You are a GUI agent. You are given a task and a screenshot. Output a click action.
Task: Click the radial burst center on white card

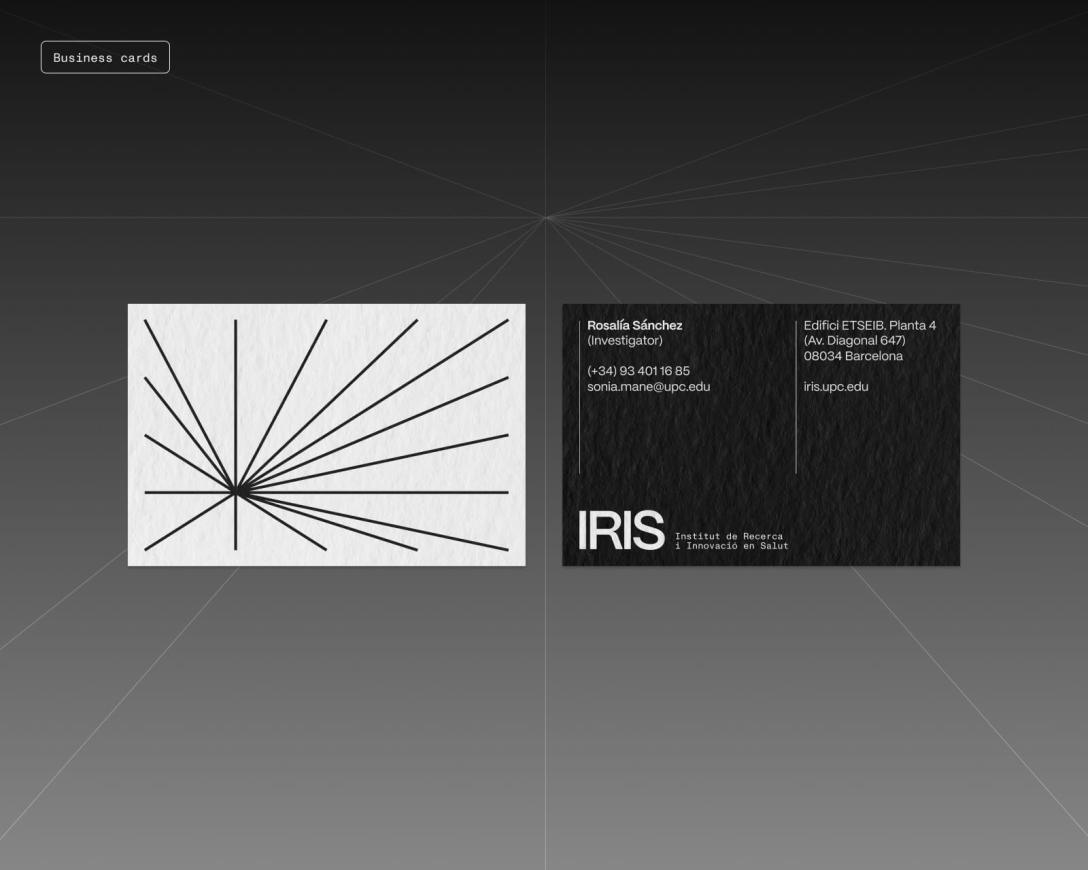coord(236,492)
